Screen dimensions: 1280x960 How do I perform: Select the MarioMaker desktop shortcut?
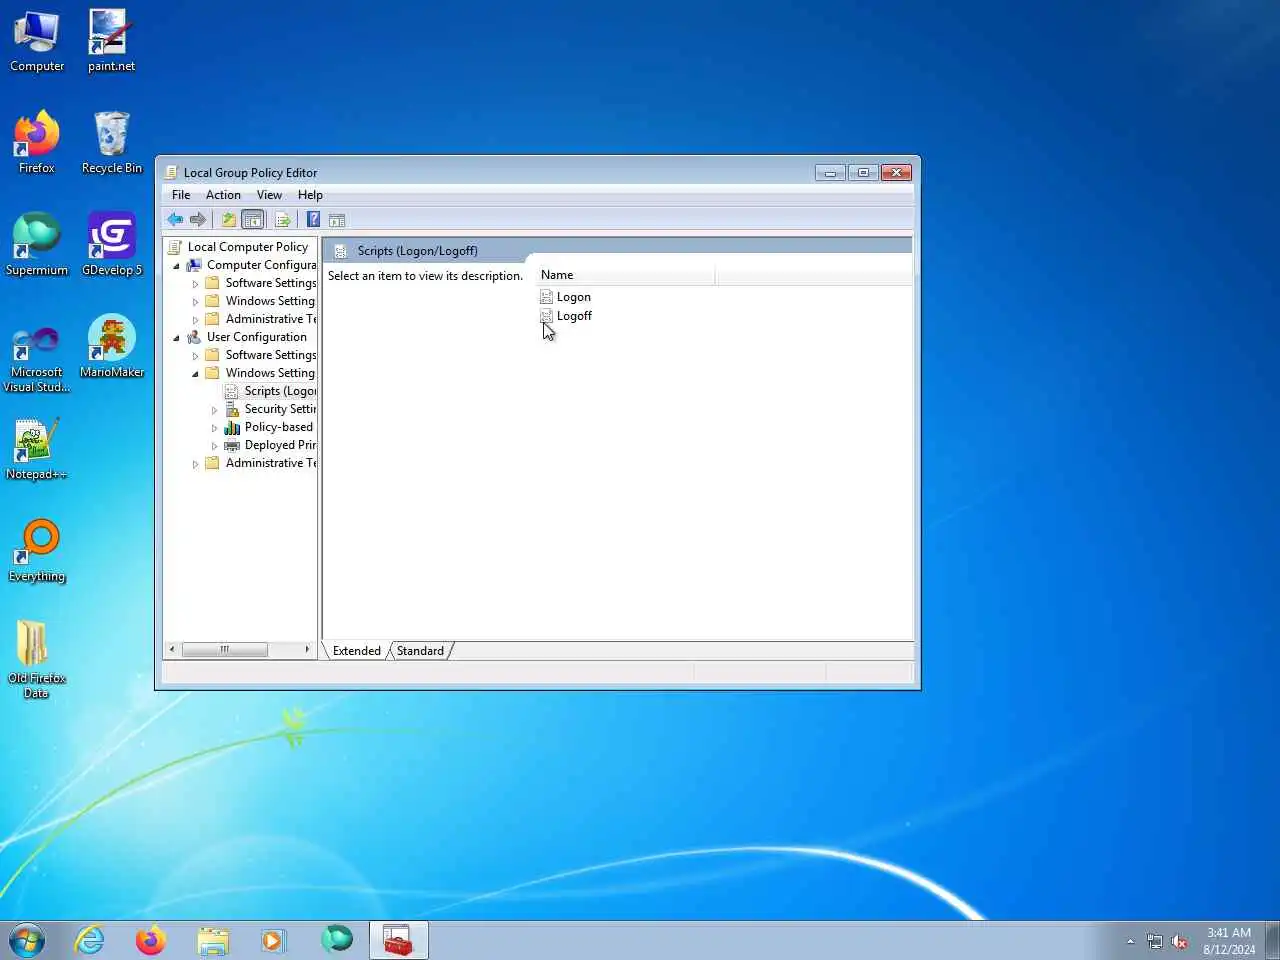(x=111, y=347)
